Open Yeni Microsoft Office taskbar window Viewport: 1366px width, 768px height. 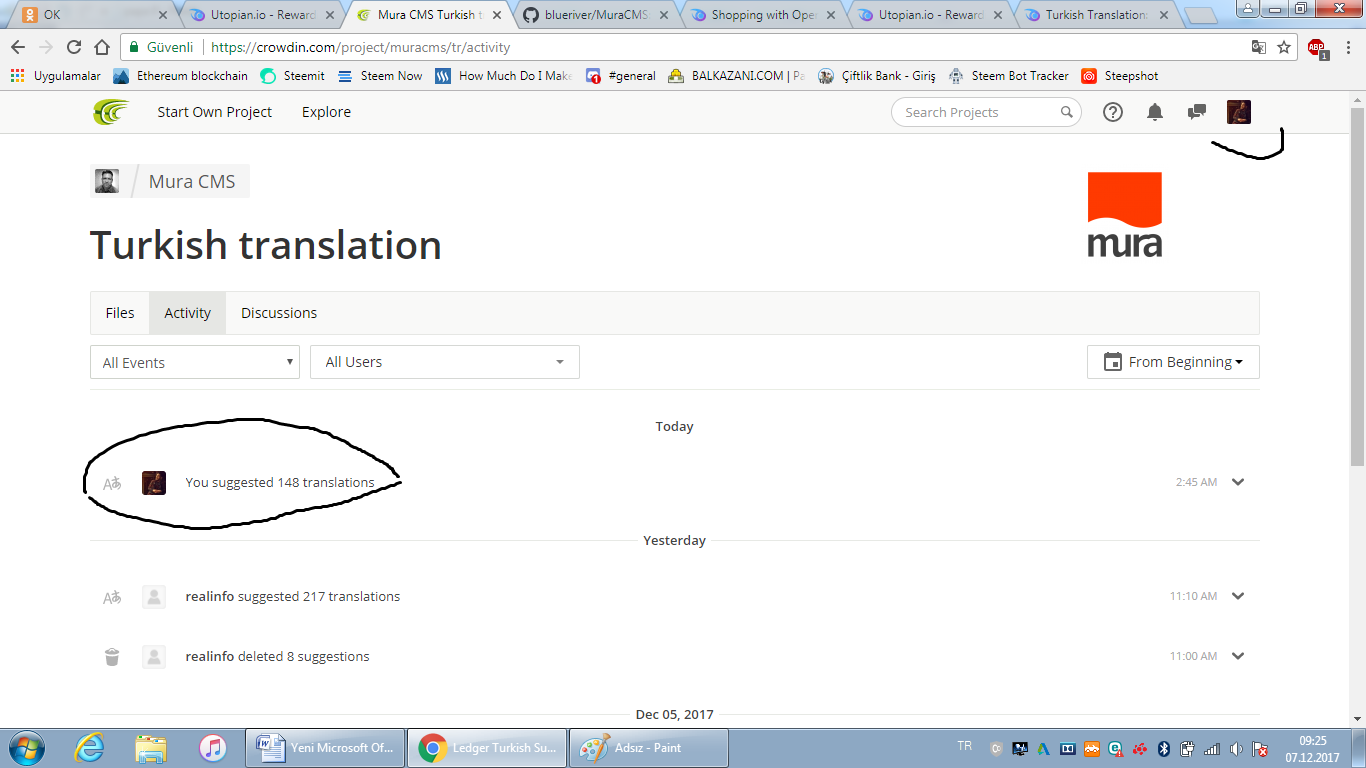click(325, 747)
